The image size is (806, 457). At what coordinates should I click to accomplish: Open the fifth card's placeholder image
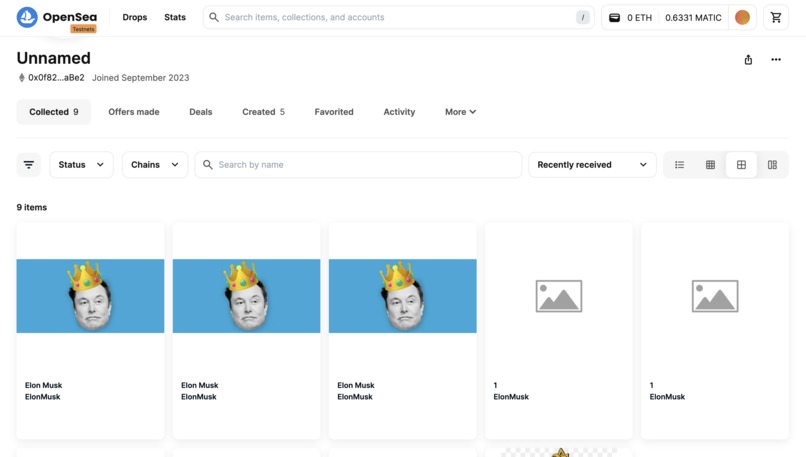coord(715,296)
